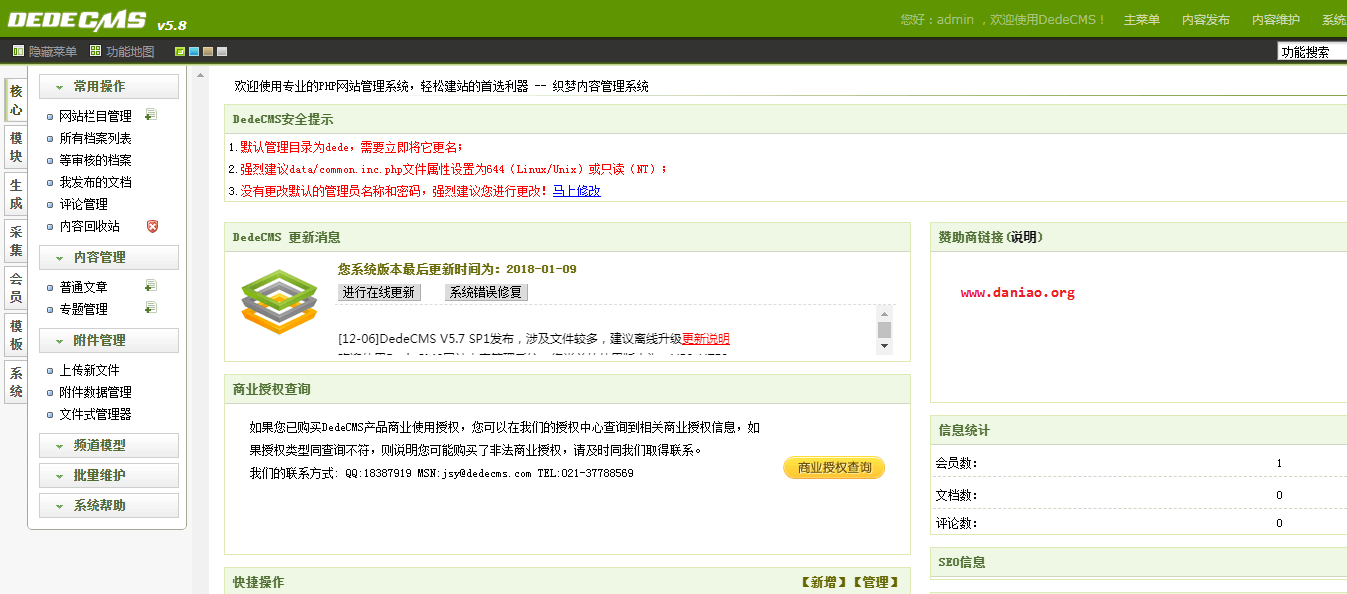
Task: Open 等审核的档案 page
Action: point(95,160)
